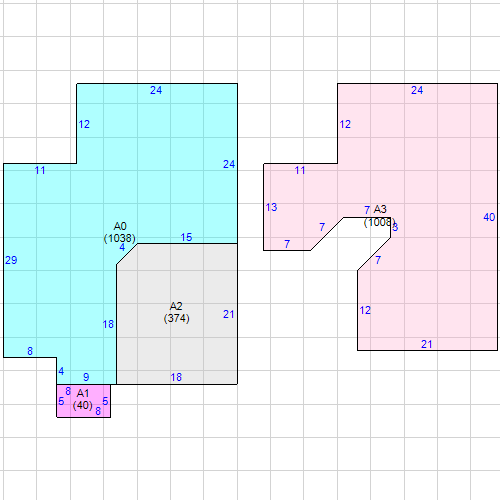The height and width of the screenshot is (500, 500).
Task: Click the 24 dimension along A0's right side
Action: 229,164
